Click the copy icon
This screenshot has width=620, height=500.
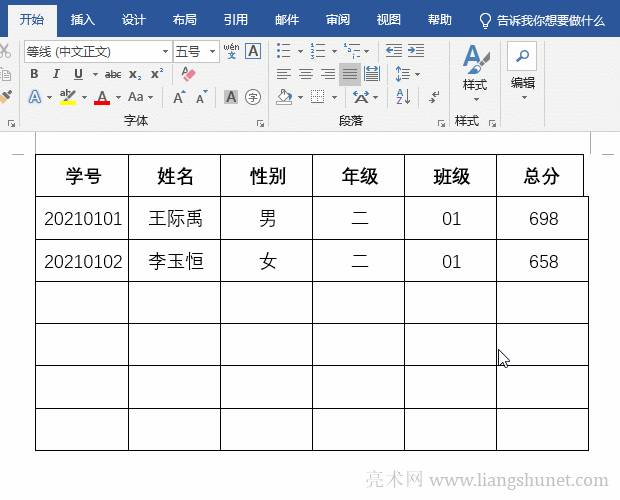[x=6, y=74]
